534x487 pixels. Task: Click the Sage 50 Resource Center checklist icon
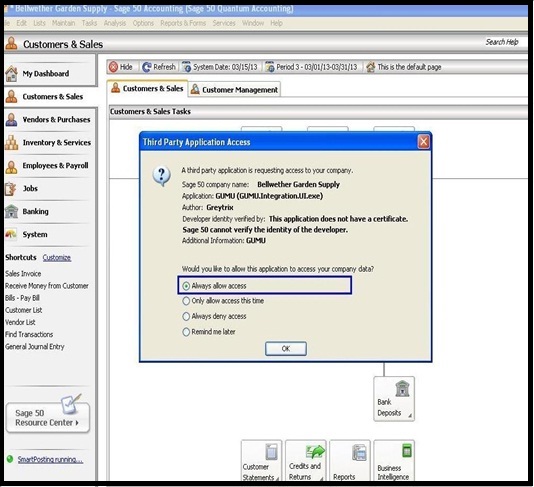click(x=71, y=403)
